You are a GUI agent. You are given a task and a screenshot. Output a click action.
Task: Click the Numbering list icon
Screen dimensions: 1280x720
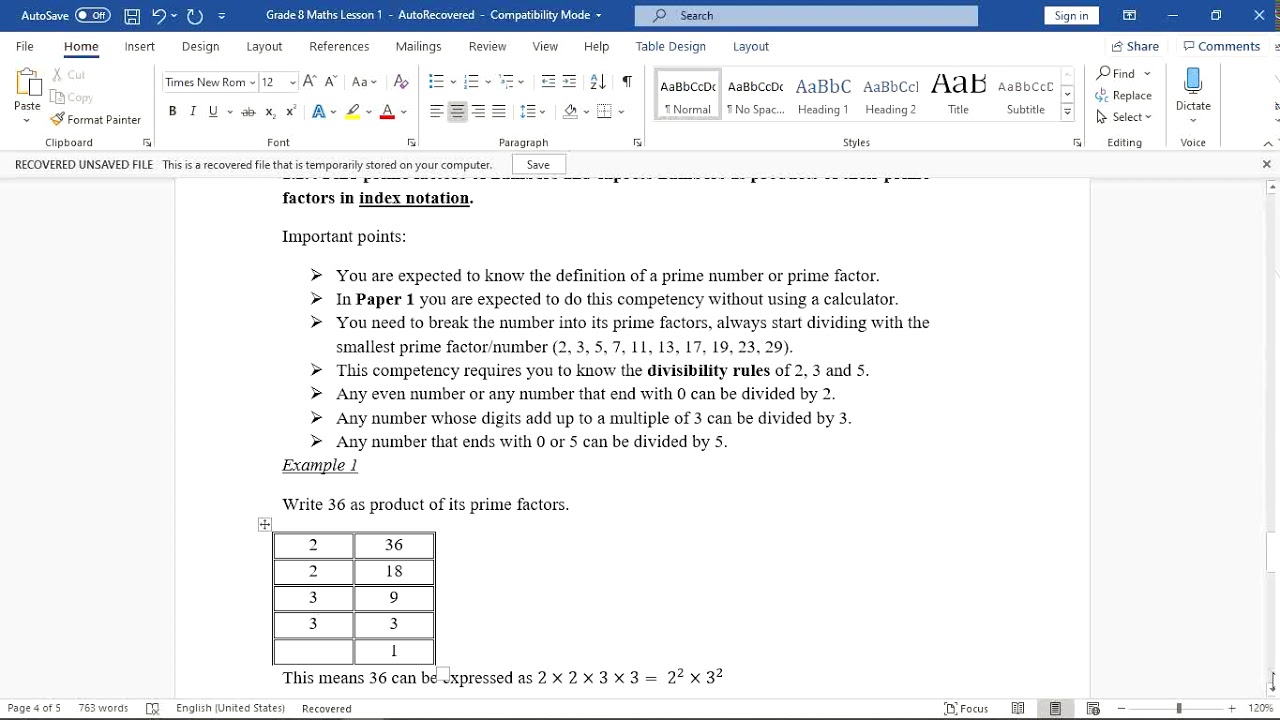point(471,82)
